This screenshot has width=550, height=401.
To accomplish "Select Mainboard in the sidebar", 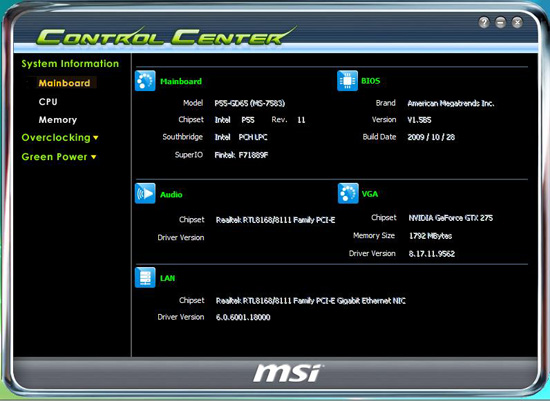I will [64, 83].
